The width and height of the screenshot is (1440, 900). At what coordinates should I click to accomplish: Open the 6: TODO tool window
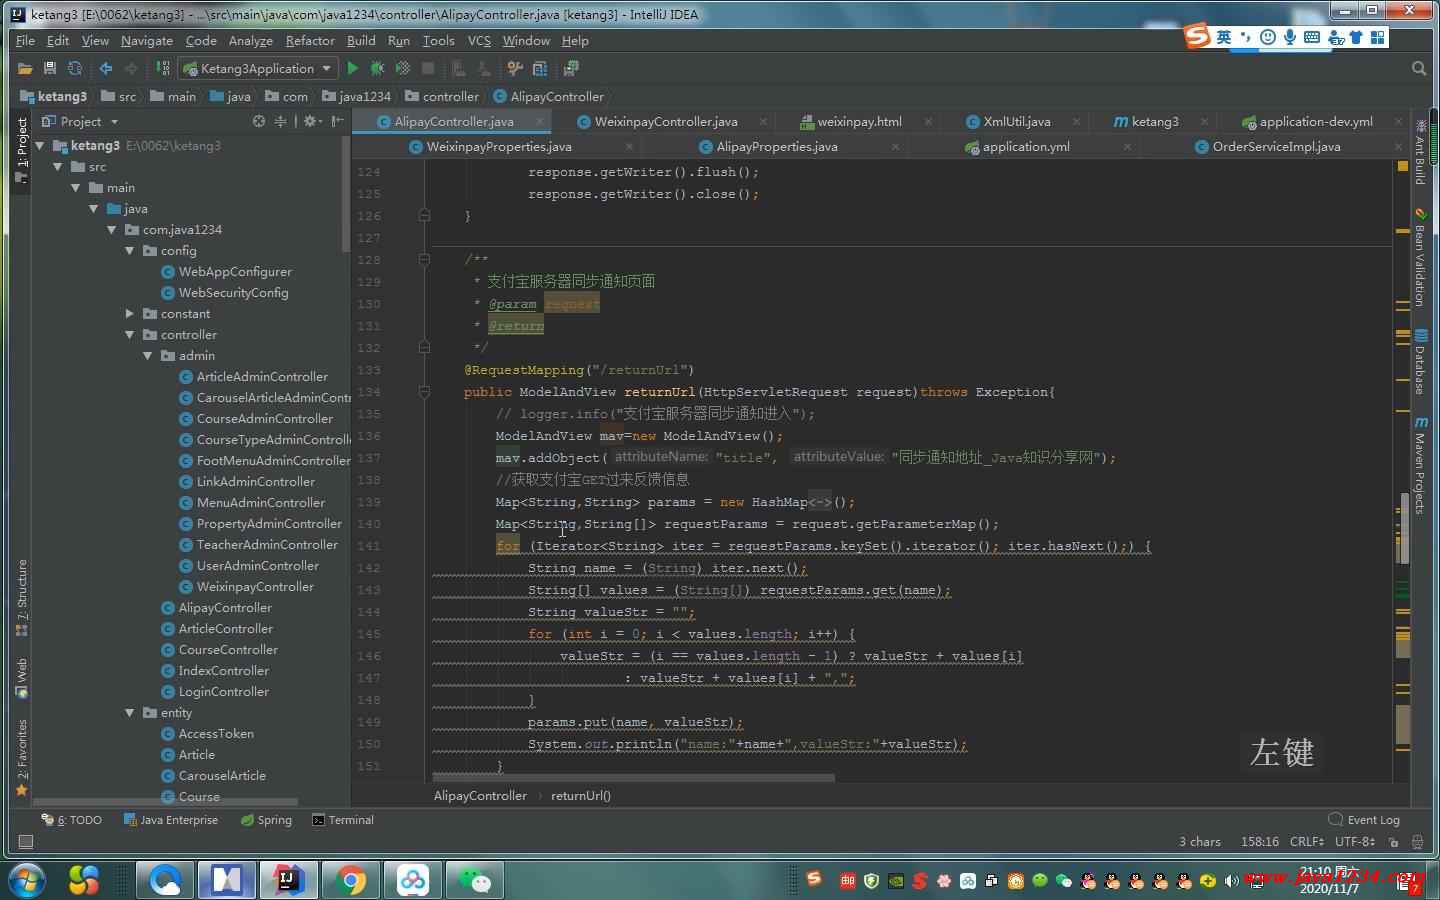click(71, 819)
